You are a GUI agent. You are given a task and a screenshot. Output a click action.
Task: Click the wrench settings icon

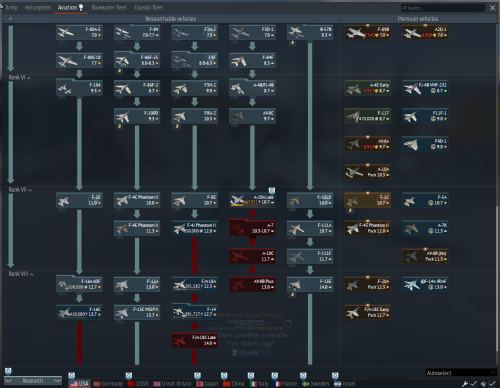(x=465, y=384)
